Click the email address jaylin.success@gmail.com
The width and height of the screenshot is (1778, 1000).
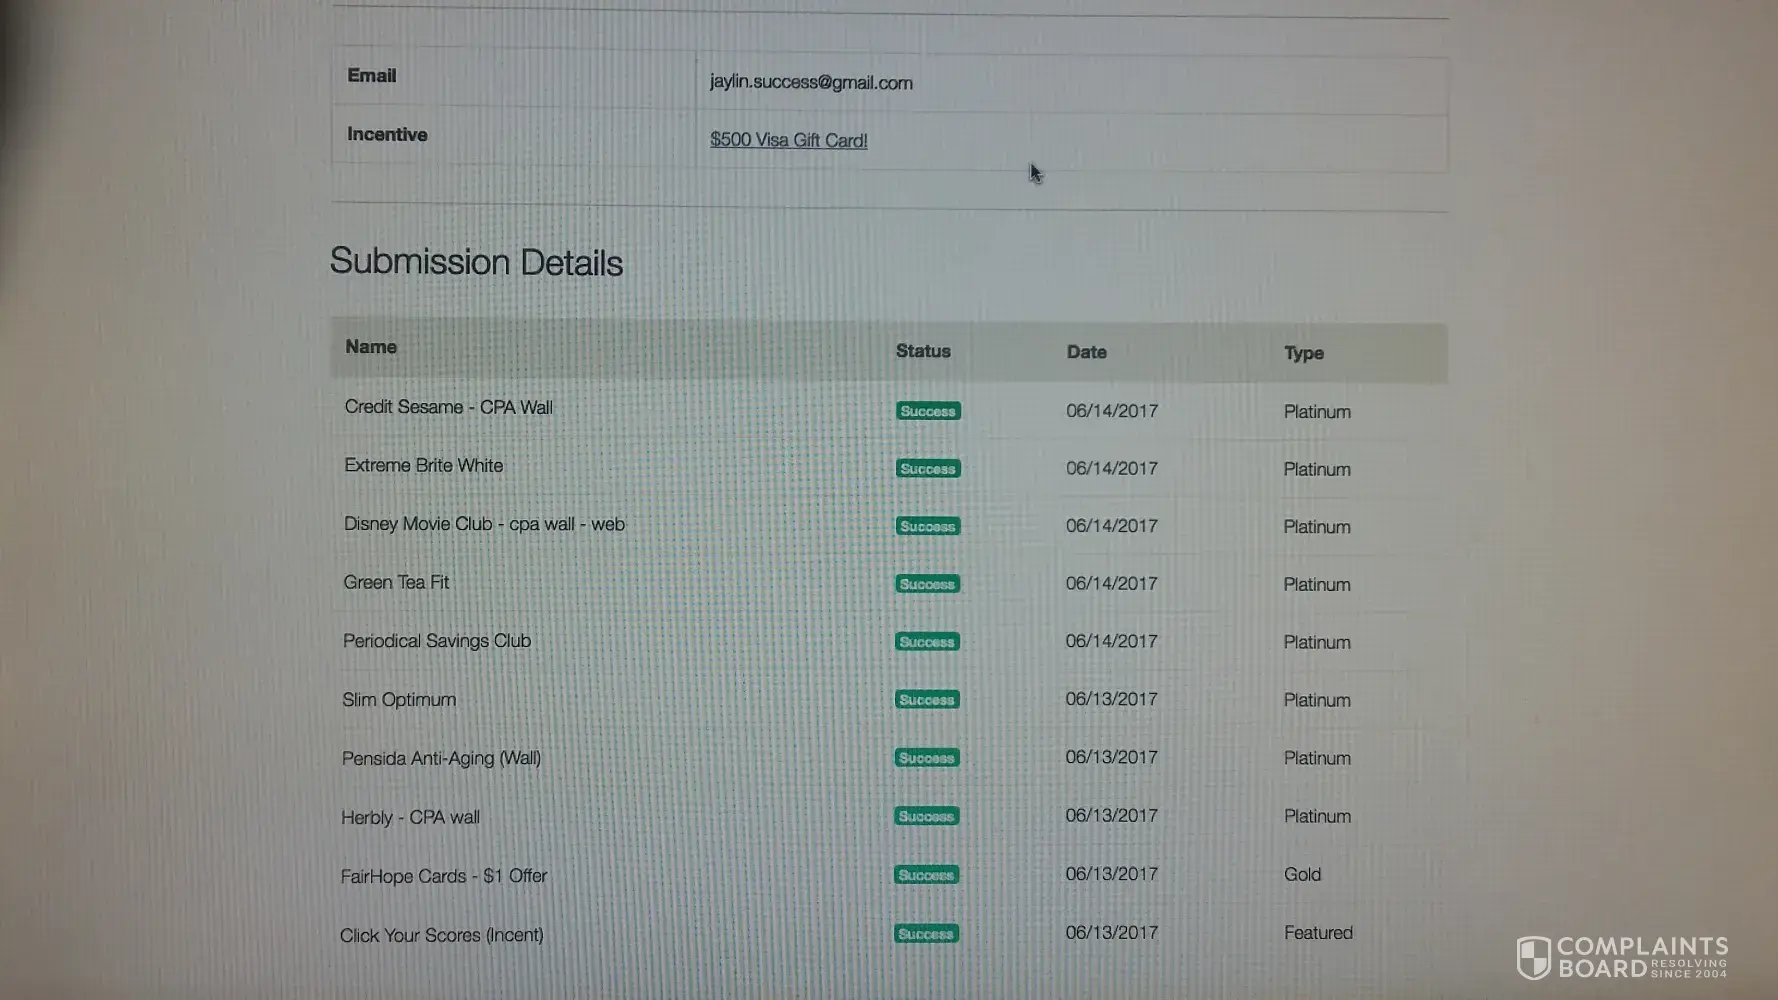click(x=811, y=82)
